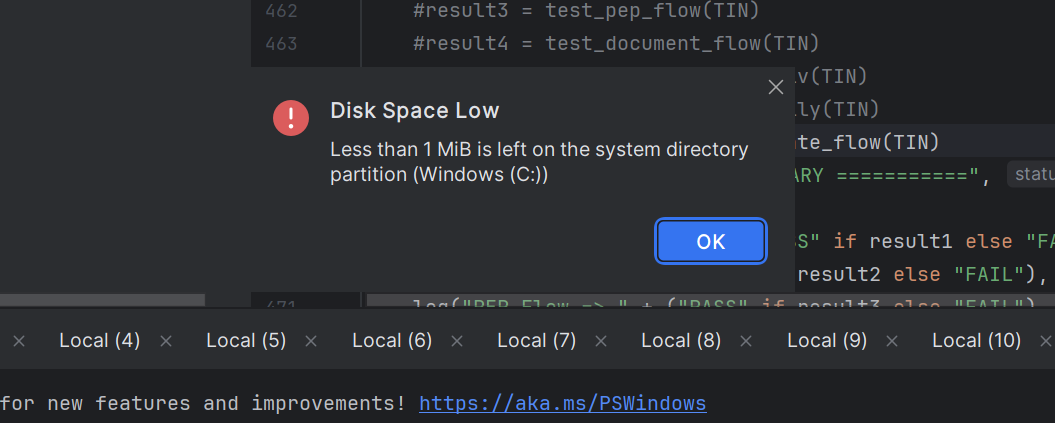The image size is (1055, 423).
Task: Click the horizontal scrollbar above the terminal tabs
Action: pos(102,300)
